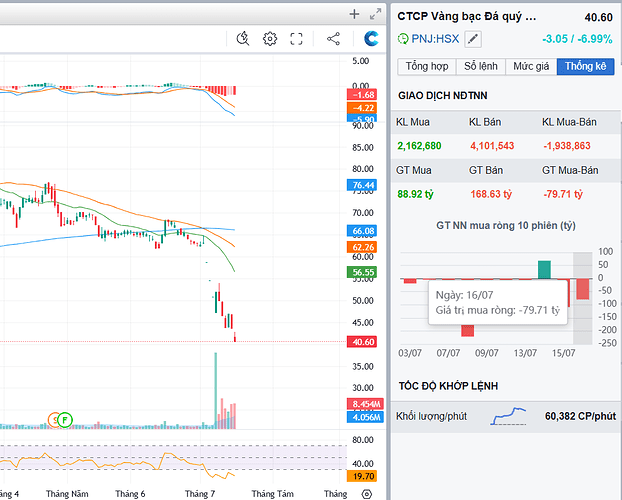Click the TỐC ĐỘ KHỚP LỆNH heading

(x=448, y=386)
